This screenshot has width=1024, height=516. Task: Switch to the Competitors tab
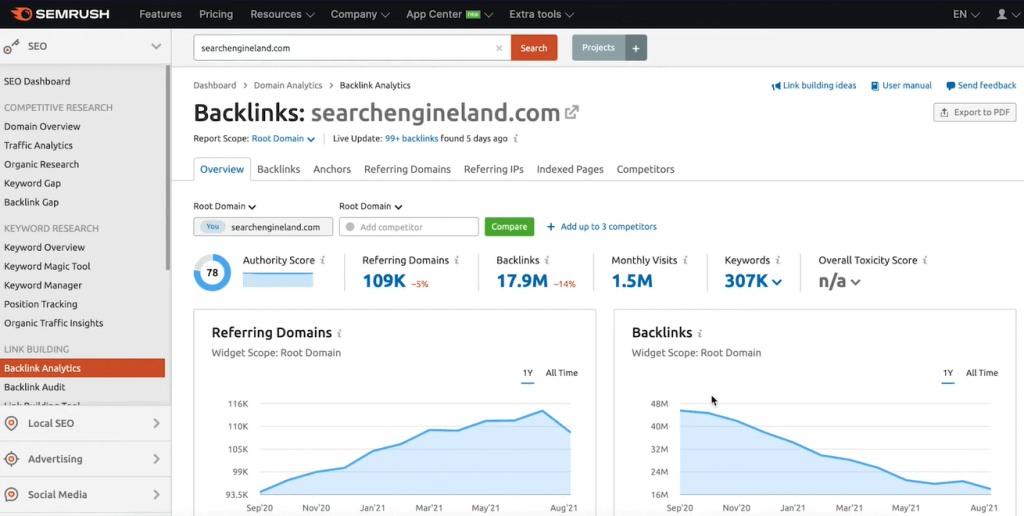point(645,169)
